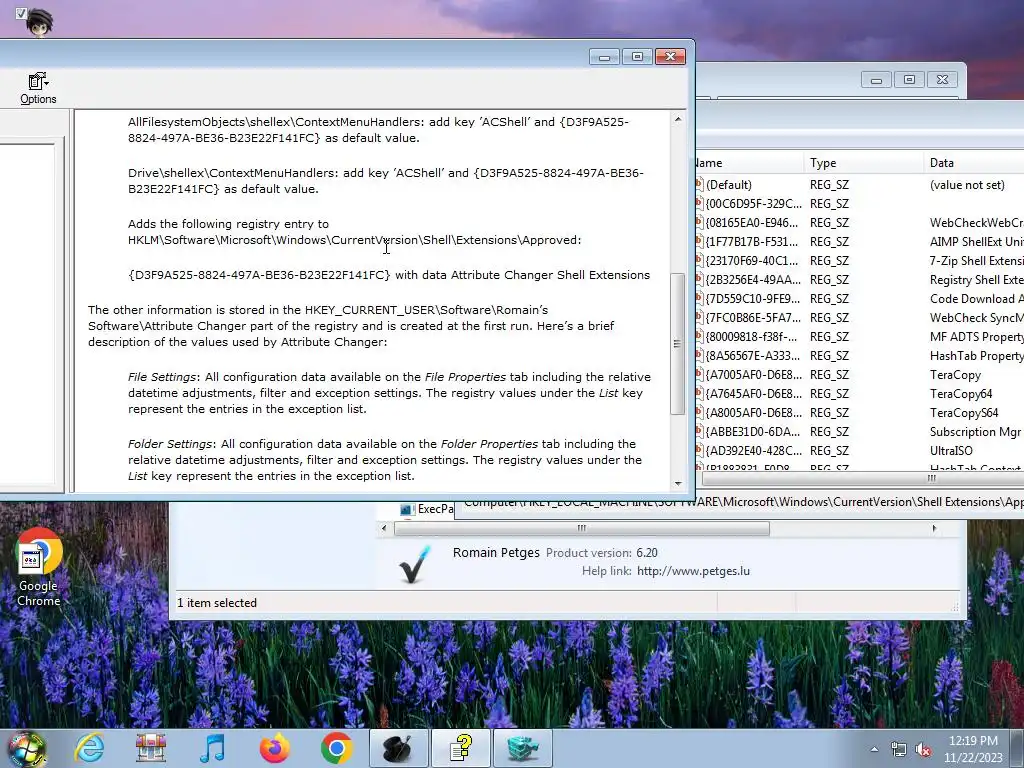Select registry value {A8005AF0-D6E8...
The image size is (1024, 768).
coord(753,412)
